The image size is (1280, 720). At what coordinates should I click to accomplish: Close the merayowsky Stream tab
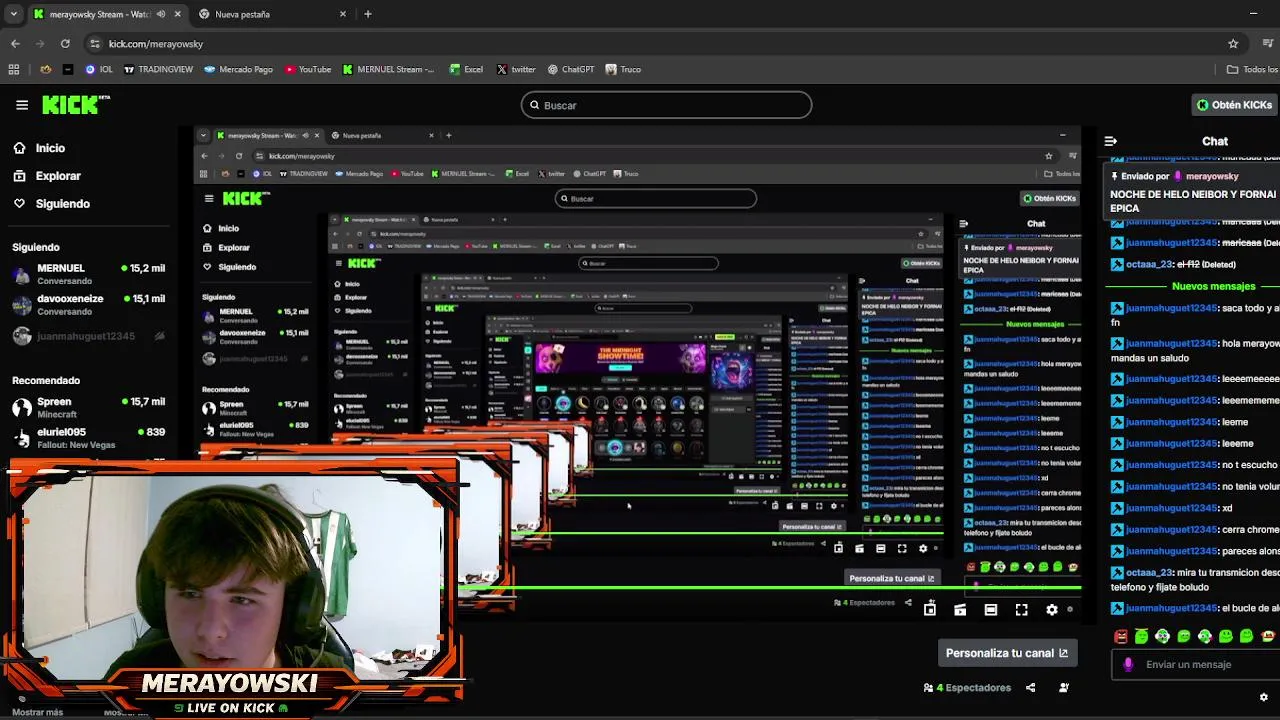click(178, 14)
